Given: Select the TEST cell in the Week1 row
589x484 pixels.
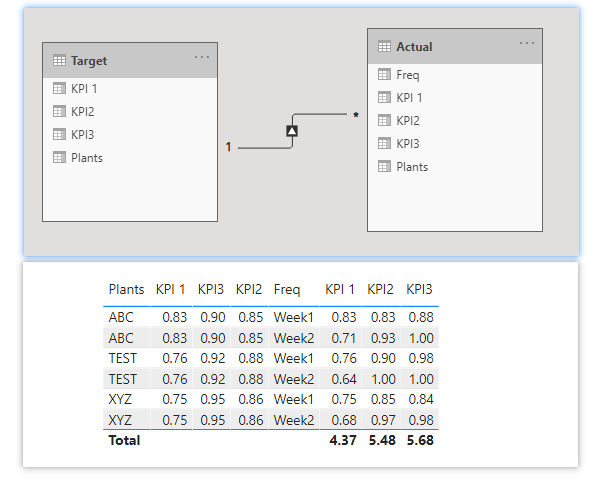Looking at the screenshot, I should 122,358.
